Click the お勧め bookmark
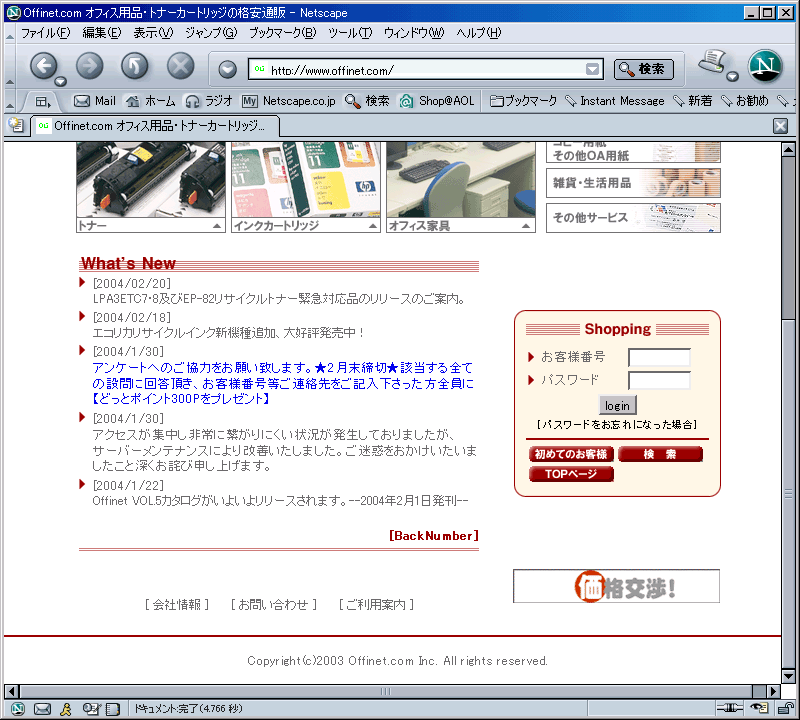The image size is (800, 720). pos(744,101)
